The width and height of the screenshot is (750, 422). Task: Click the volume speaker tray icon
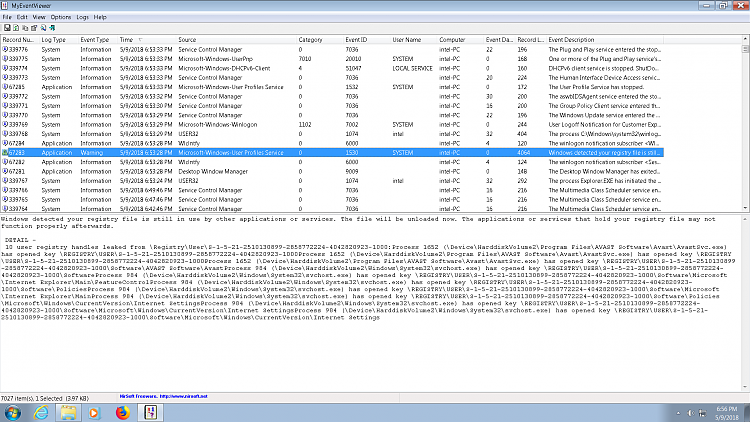pyautogui.click(x=691, y=413)
